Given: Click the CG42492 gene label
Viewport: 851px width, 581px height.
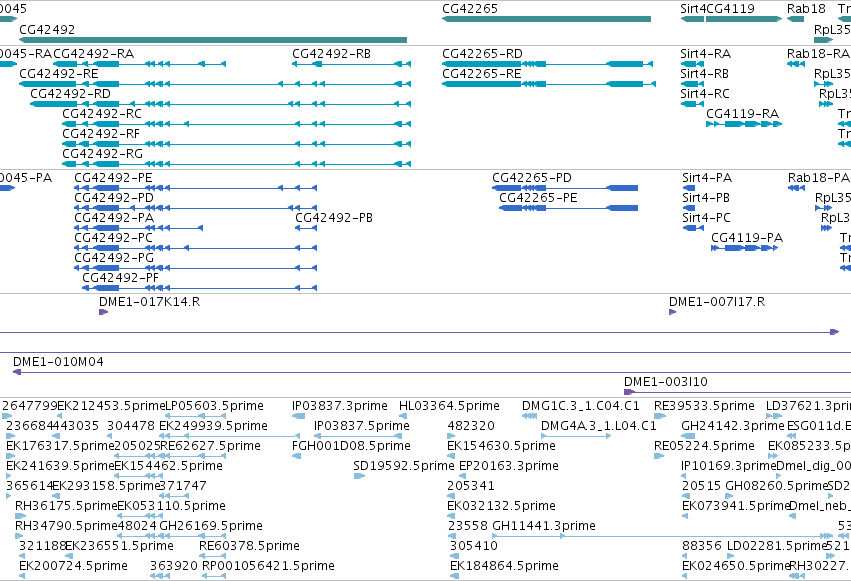Looking at the screenshot, I should tap(47, 30).
